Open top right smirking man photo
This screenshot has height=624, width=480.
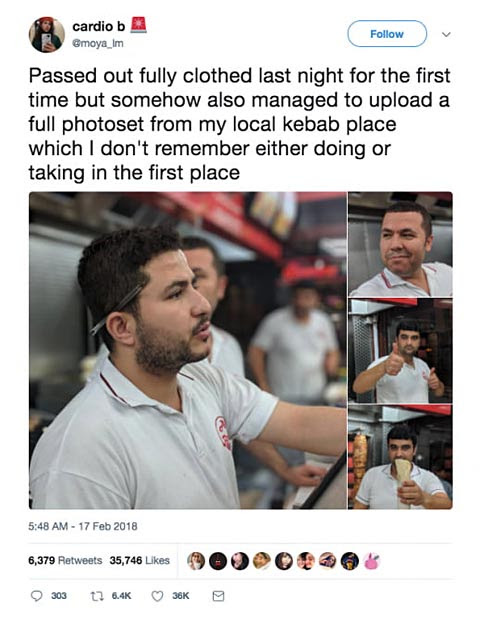[400, 244]
